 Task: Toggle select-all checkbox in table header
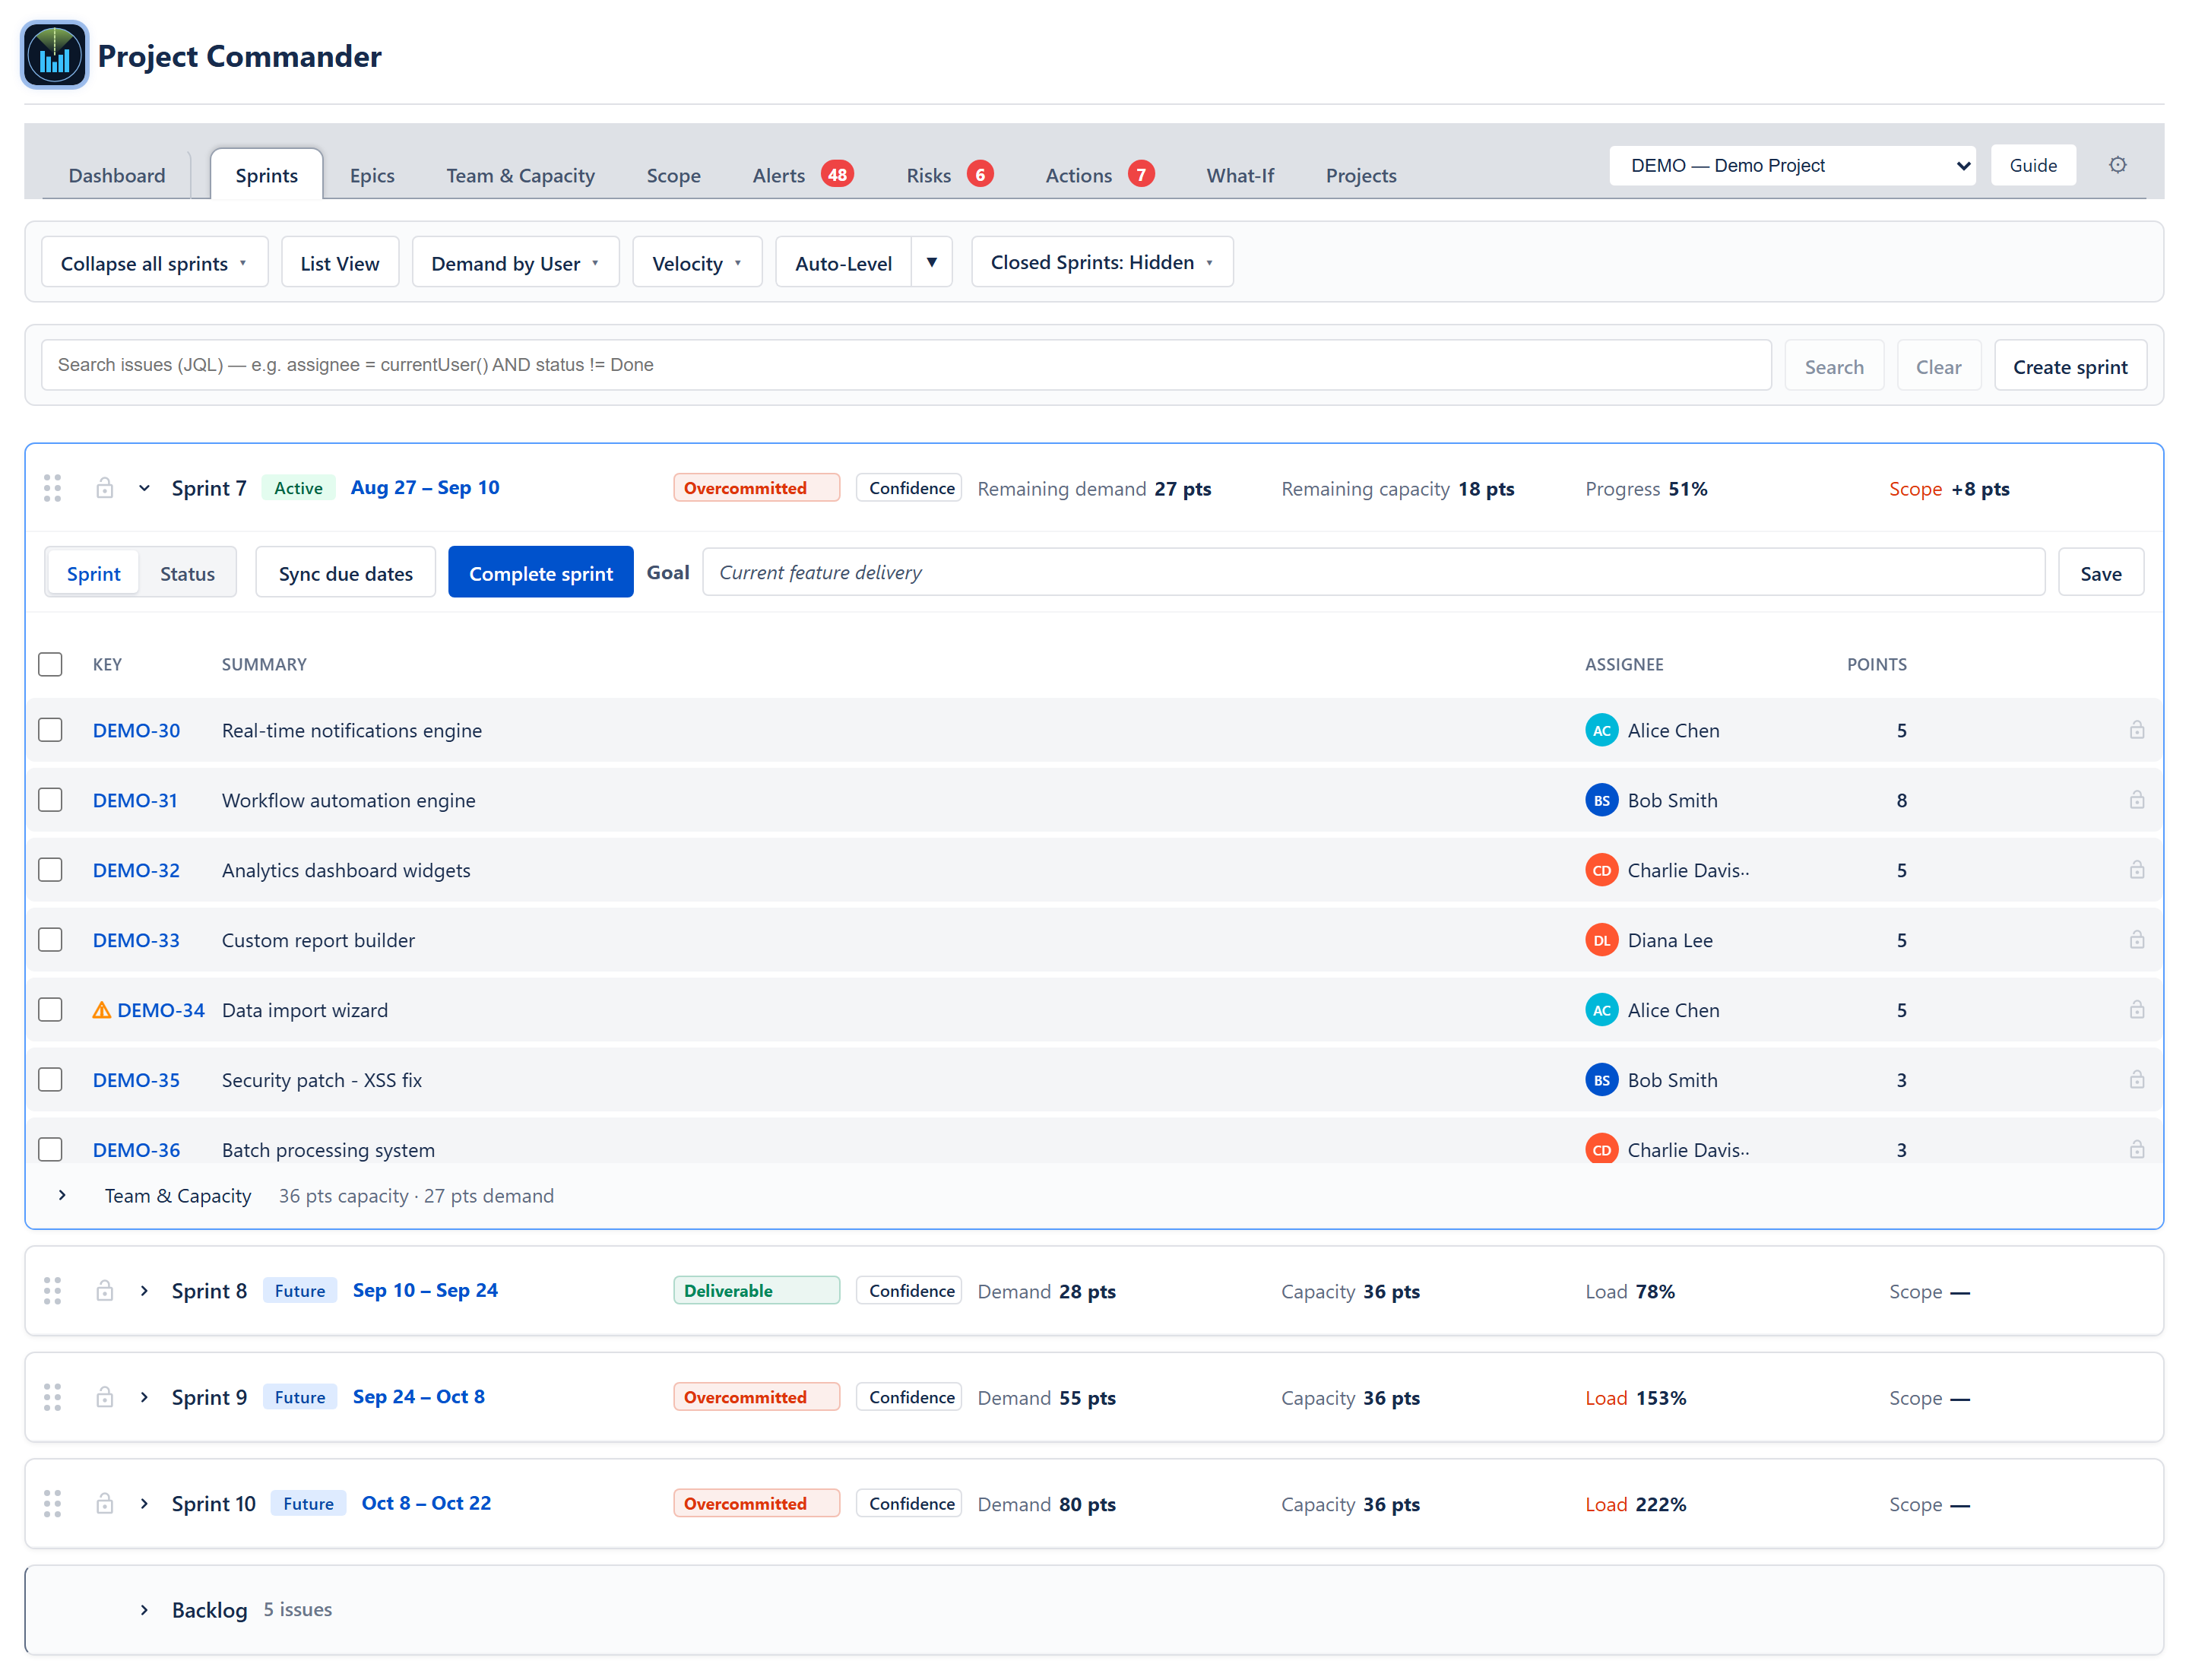50,664
